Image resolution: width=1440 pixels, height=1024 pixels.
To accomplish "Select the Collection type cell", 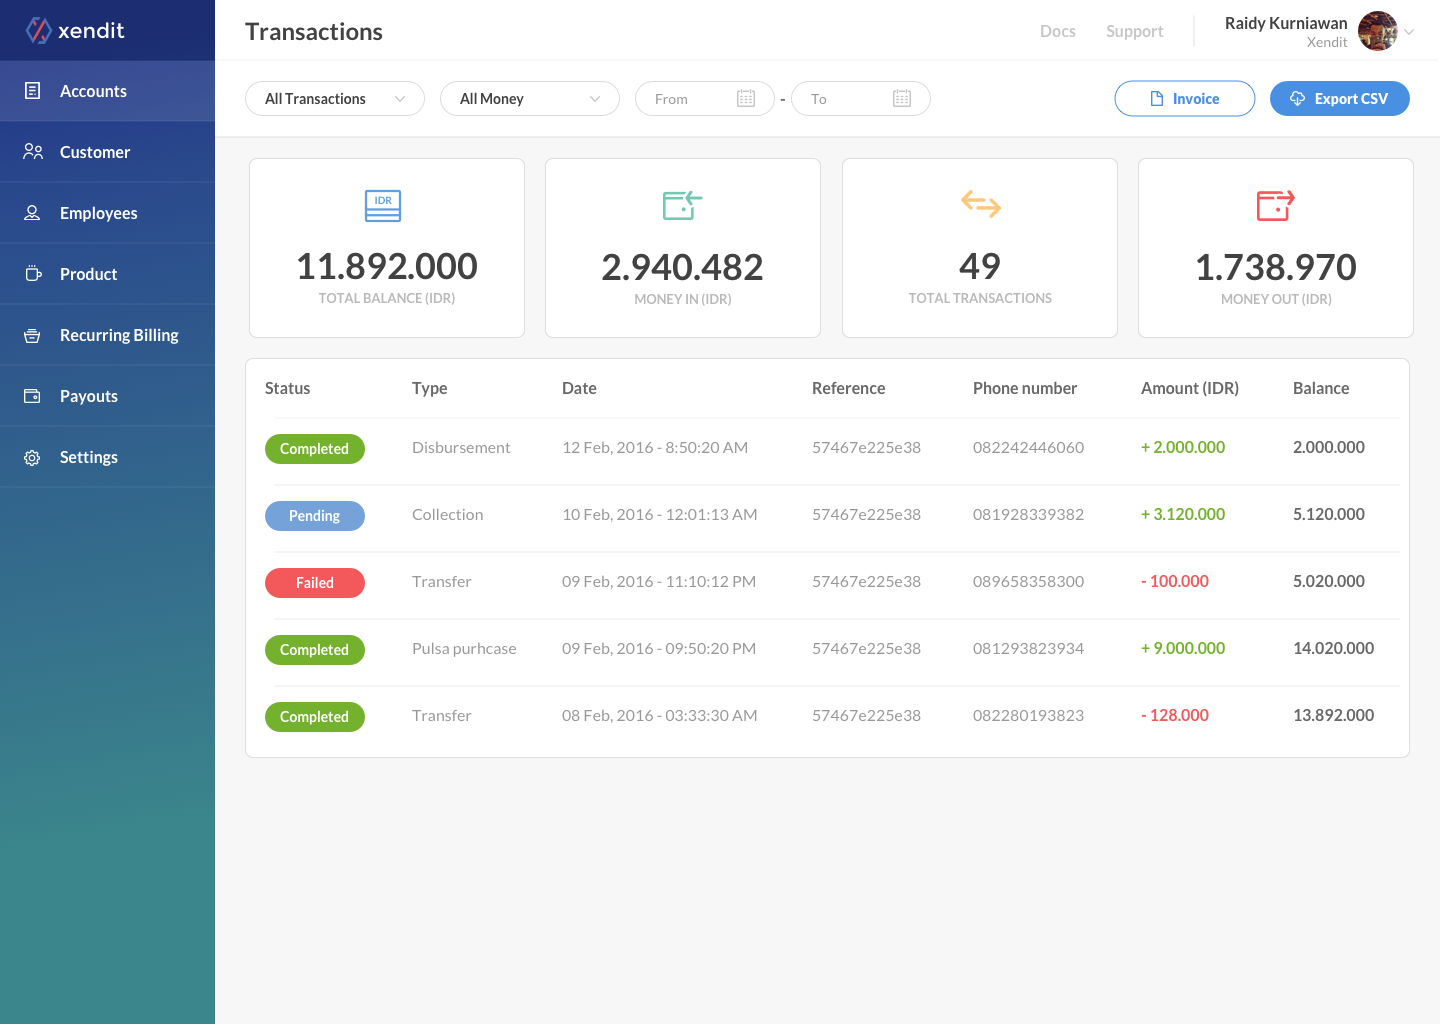I will click(x=448, y=514).
